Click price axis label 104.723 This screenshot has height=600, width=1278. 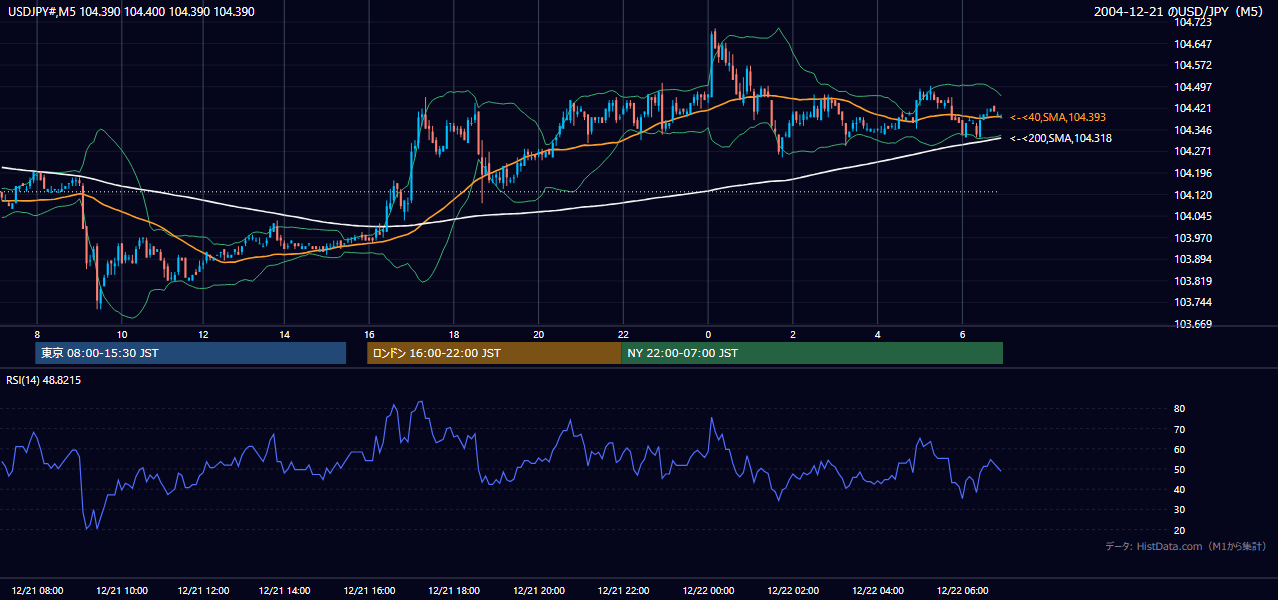tap(1194, 22)
